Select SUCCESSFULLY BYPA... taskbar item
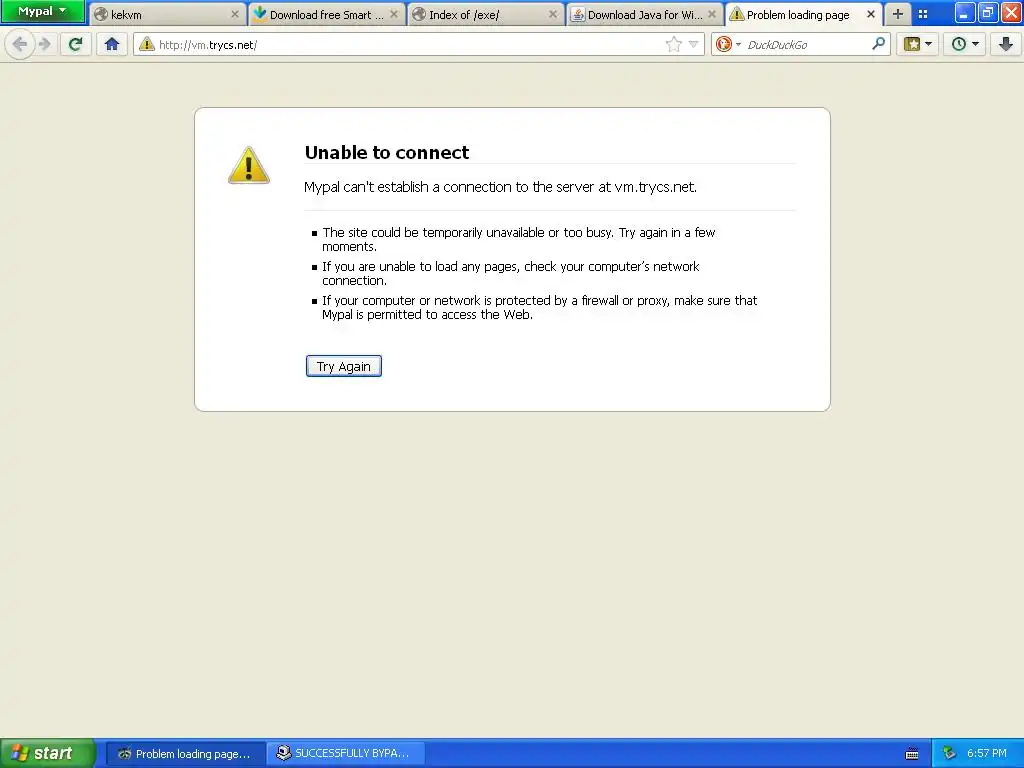 pyautogui.click(x=345, y=754)
